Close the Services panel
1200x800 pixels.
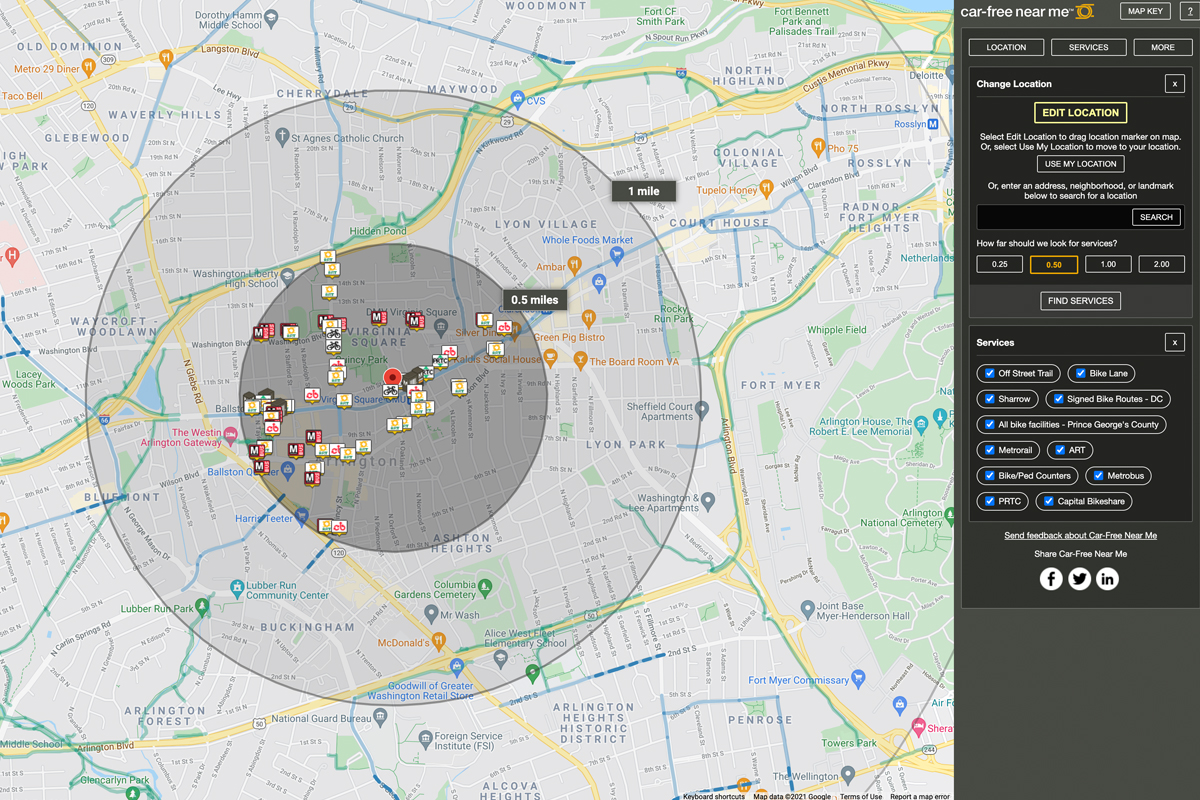coord(1175,343)
